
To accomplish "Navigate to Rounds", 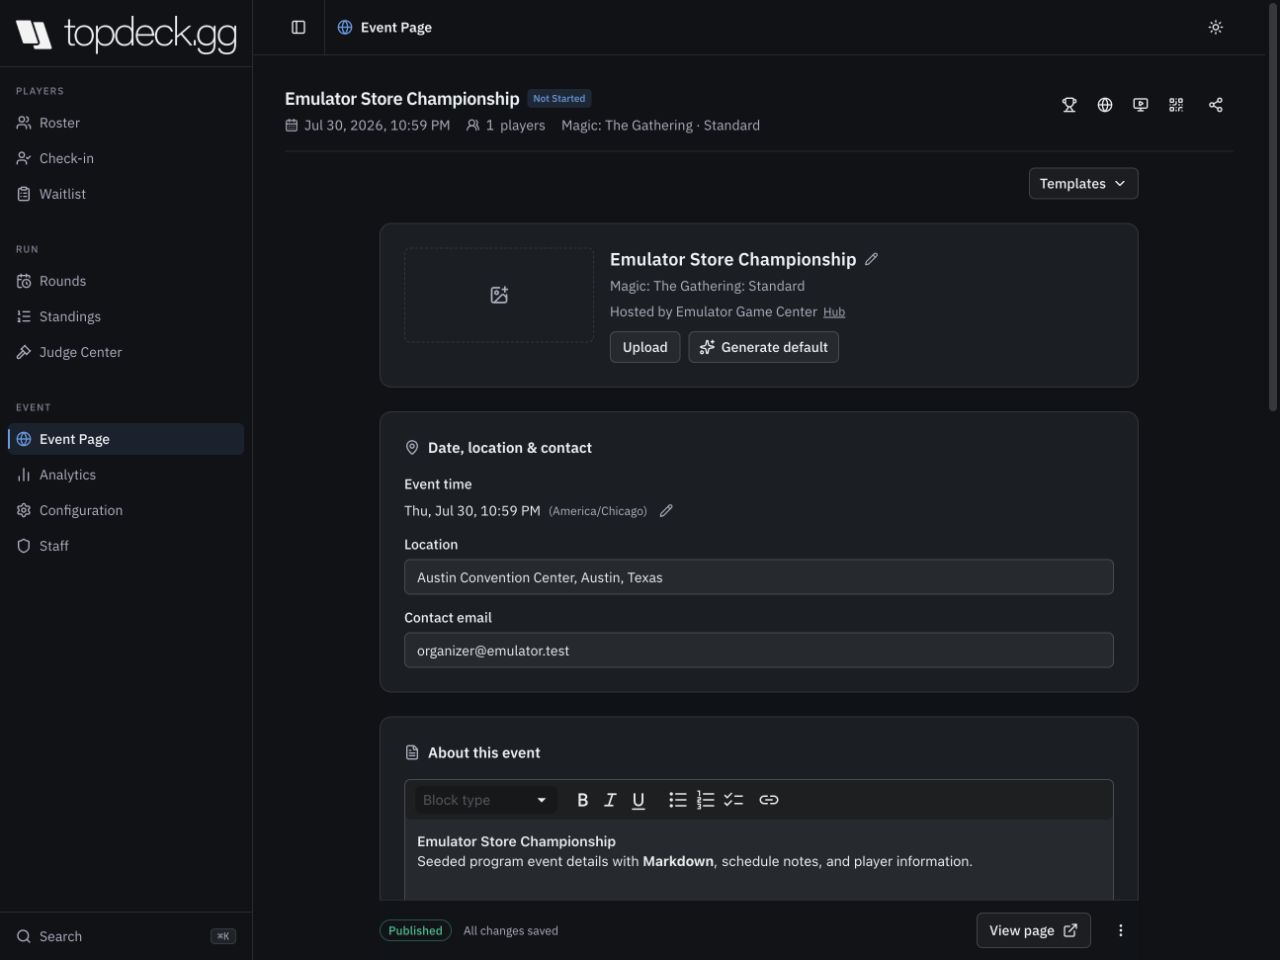I will [126, 281].
